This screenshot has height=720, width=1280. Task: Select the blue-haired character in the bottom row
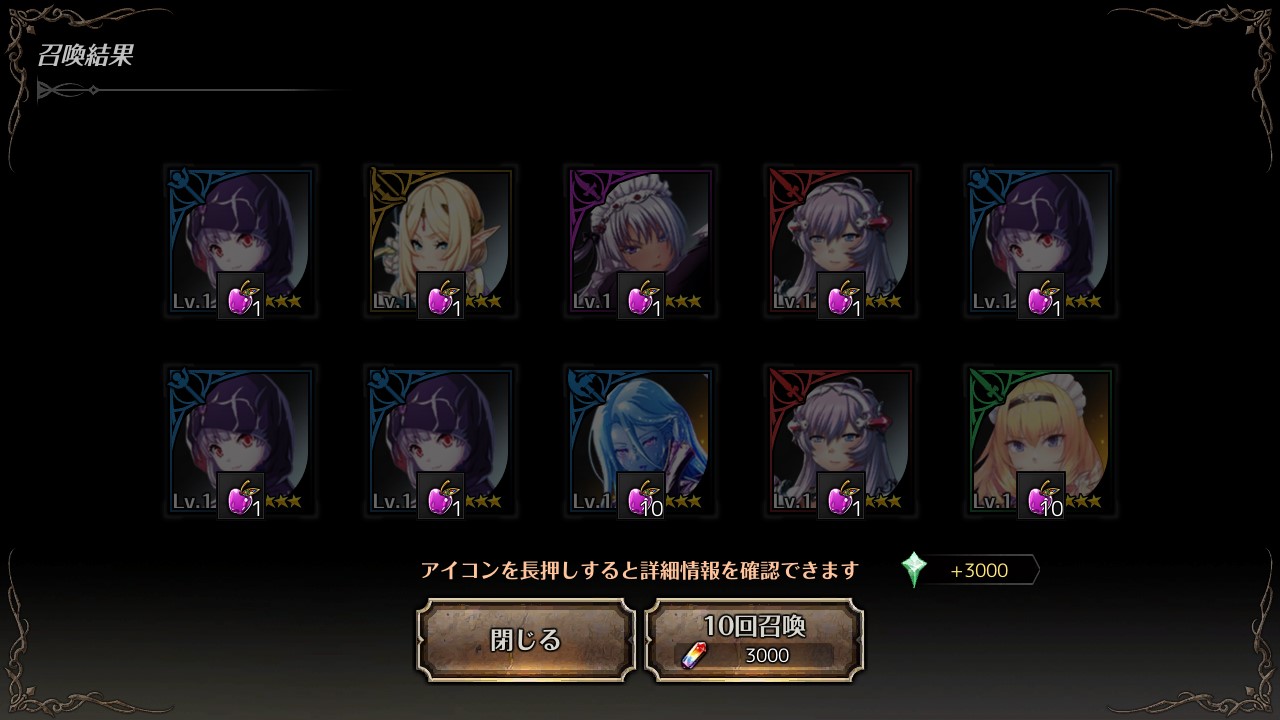[x=641, y=441]
